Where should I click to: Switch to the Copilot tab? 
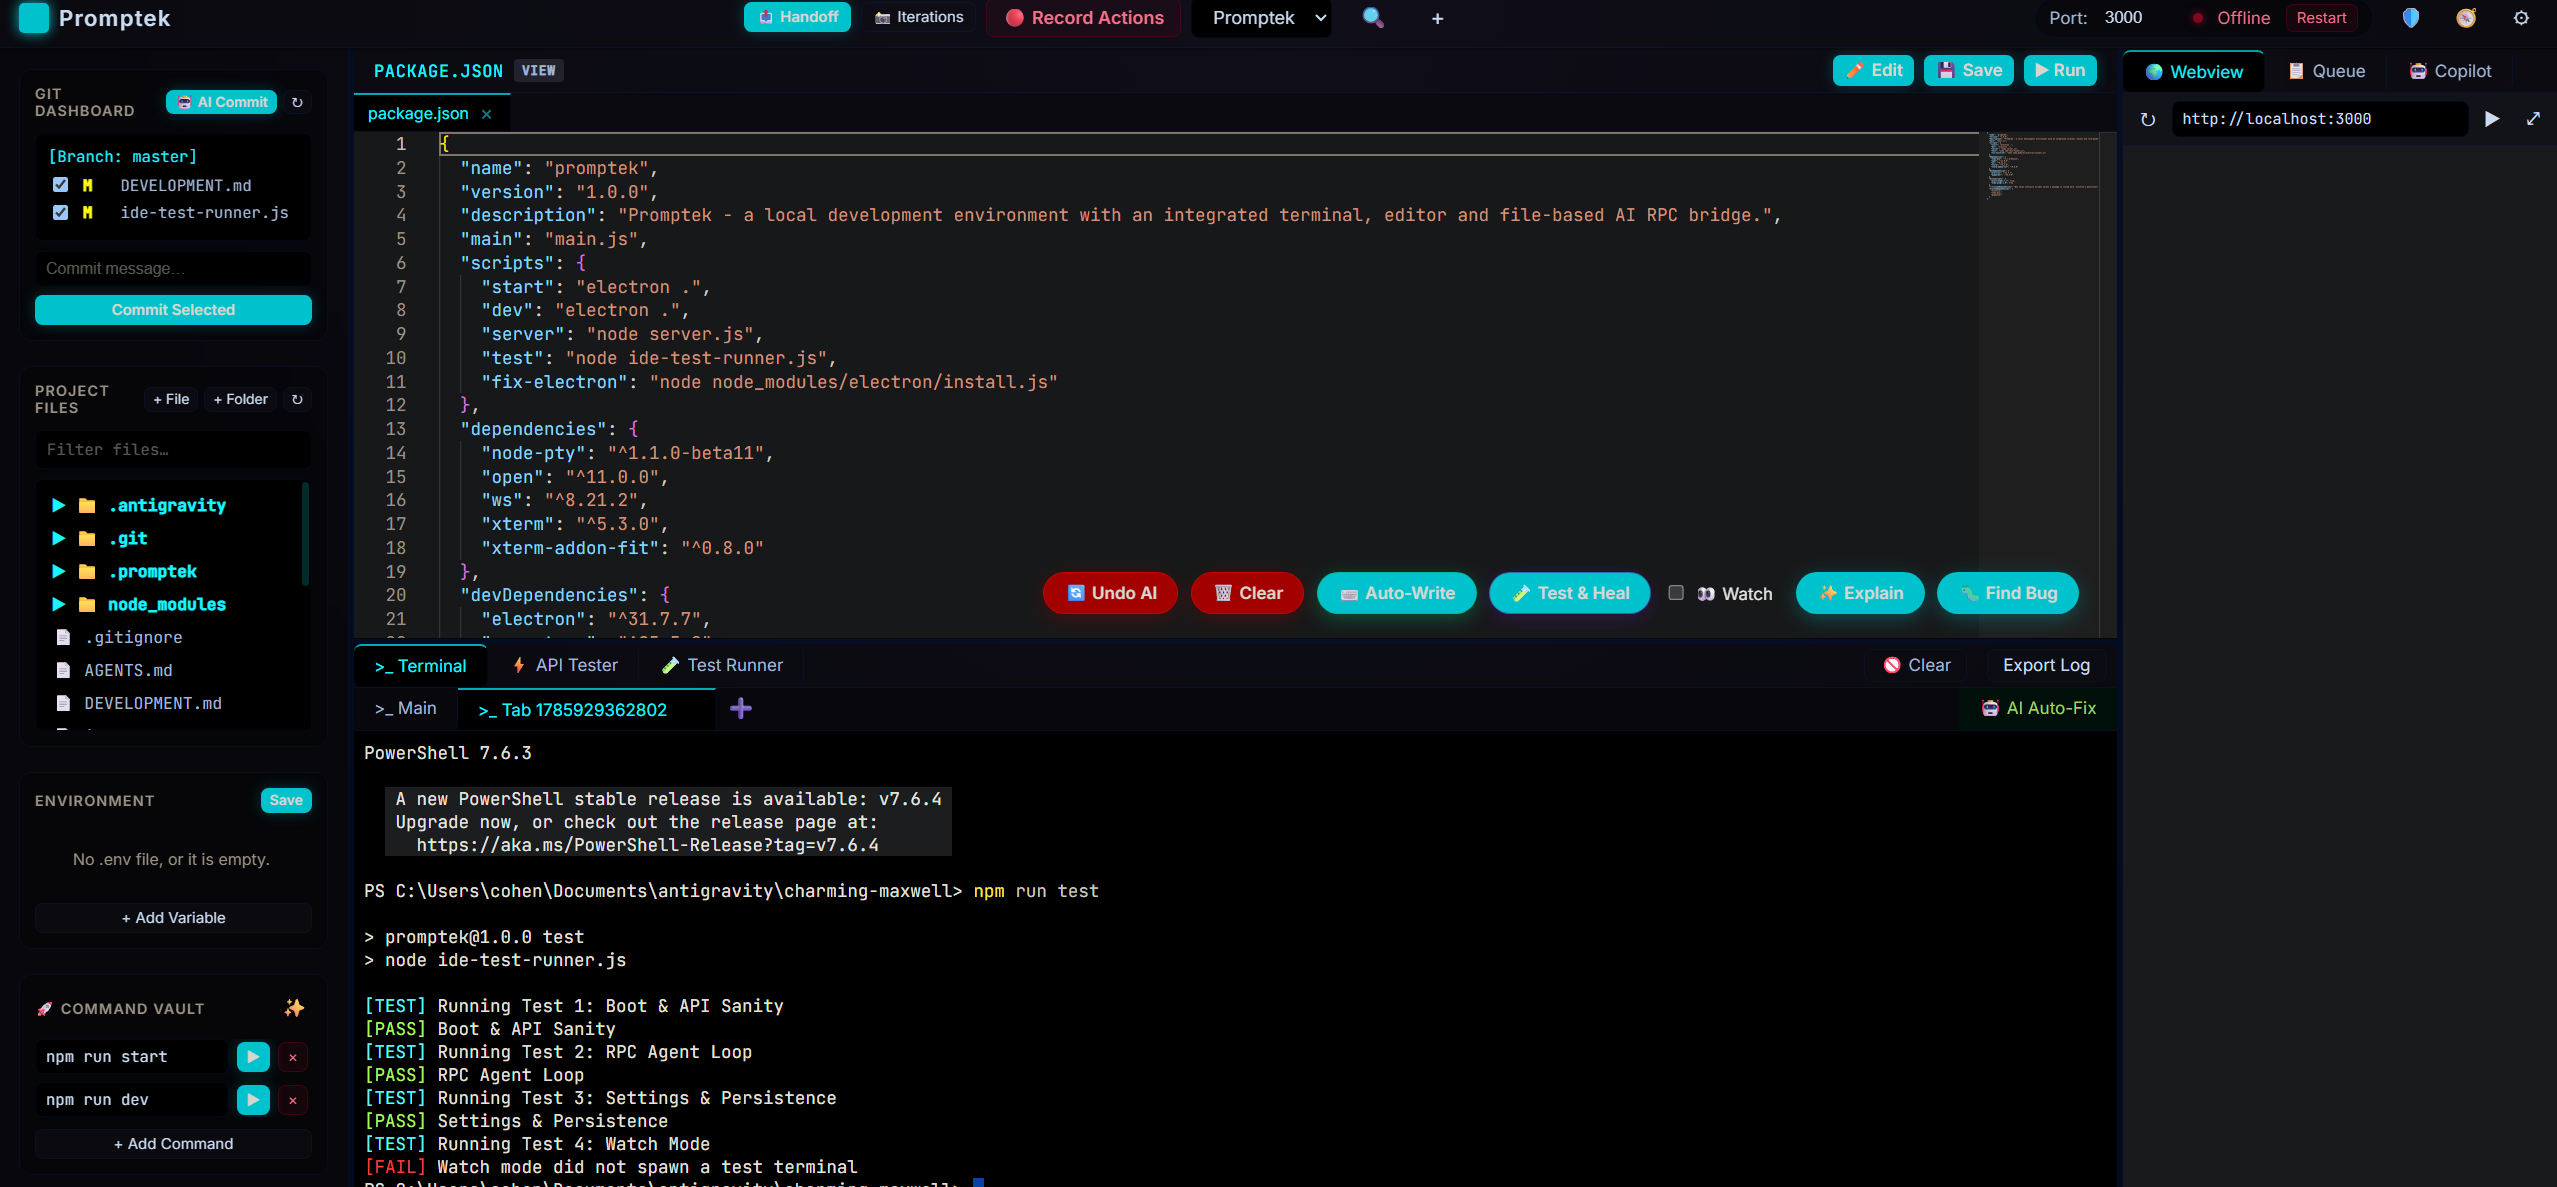point(2450,71)
